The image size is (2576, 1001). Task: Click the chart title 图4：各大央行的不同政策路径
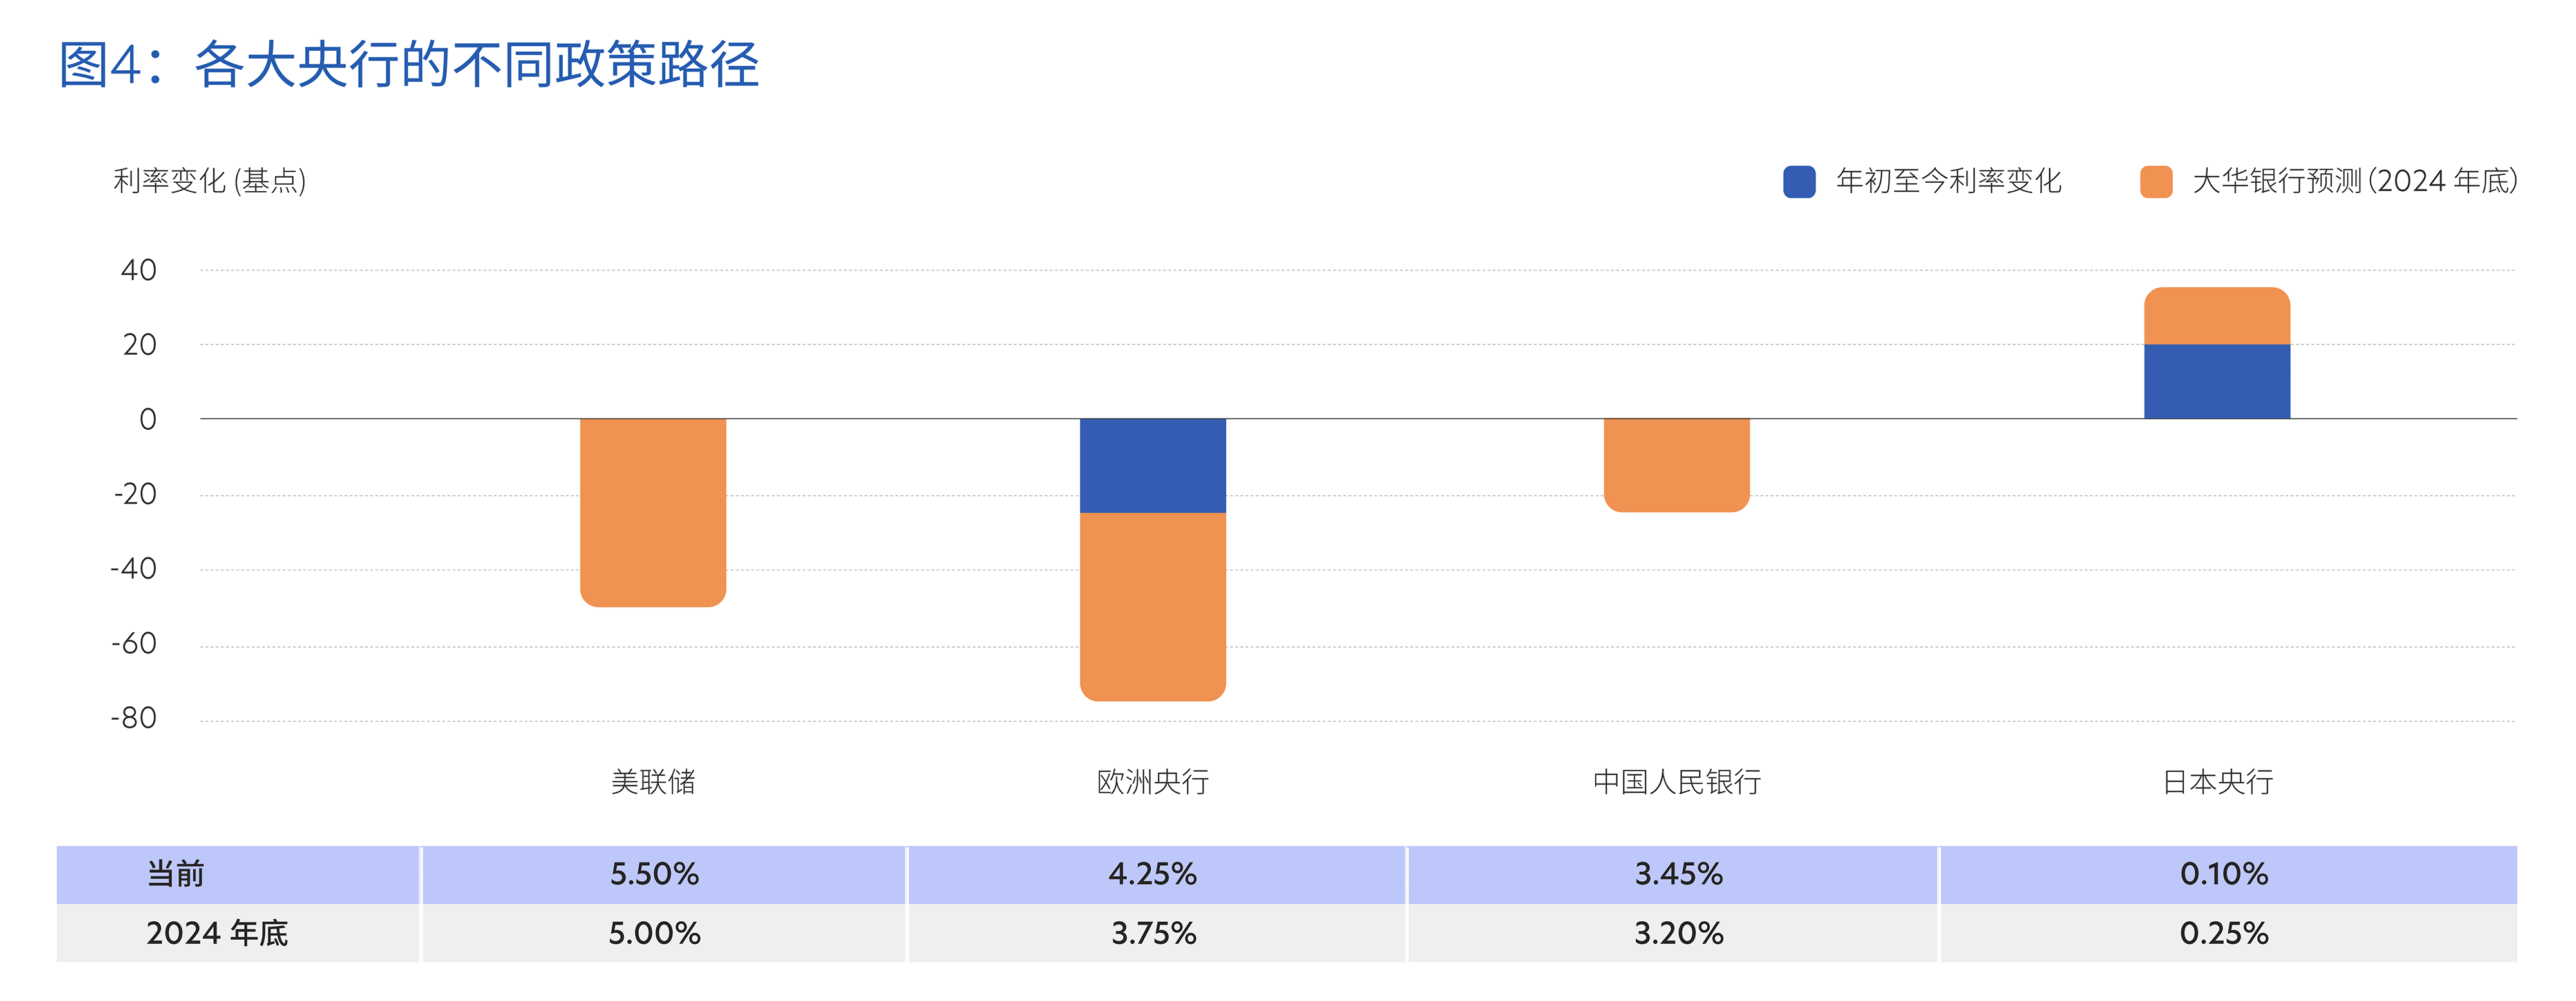[x=409, y=65]
